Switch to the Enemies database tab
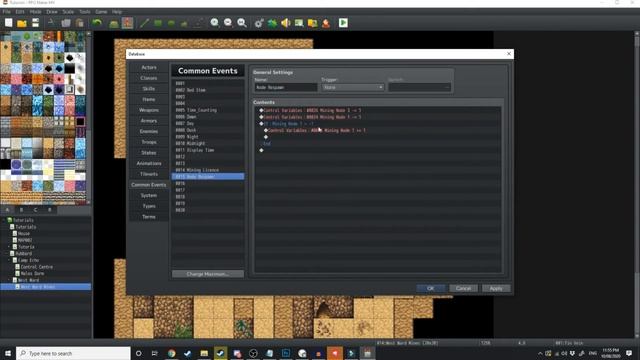 [x=149, y=131]
